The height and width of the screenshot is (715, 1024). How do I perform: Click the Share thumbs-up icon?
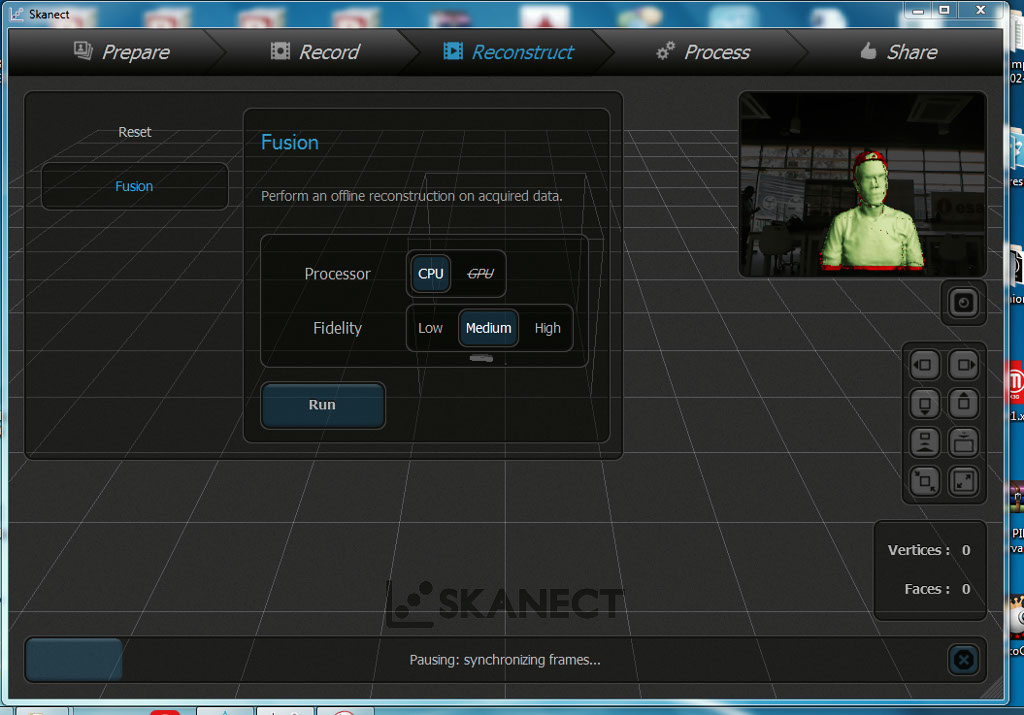coord(868,50)
